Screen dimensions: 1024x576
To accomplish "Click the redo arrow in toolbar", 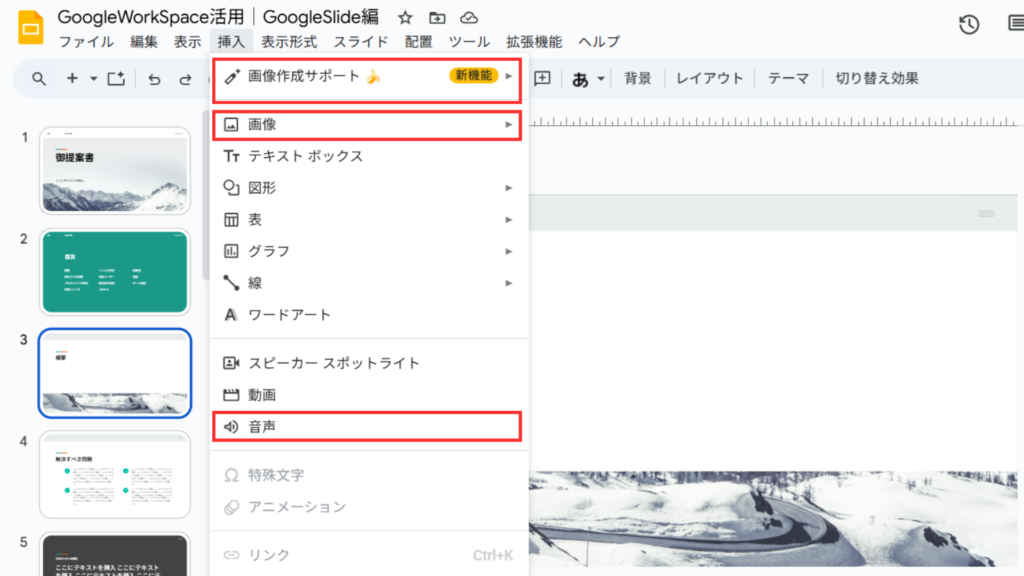I will [185, 79].
